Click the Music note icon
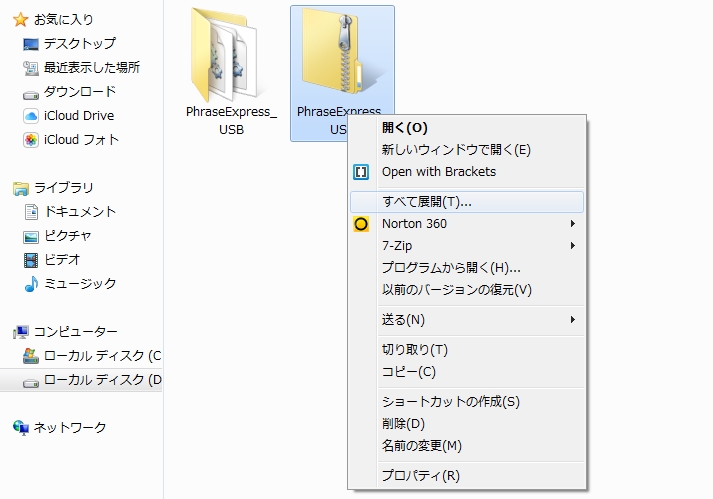 pyautogui.click(x=31, y=284)
